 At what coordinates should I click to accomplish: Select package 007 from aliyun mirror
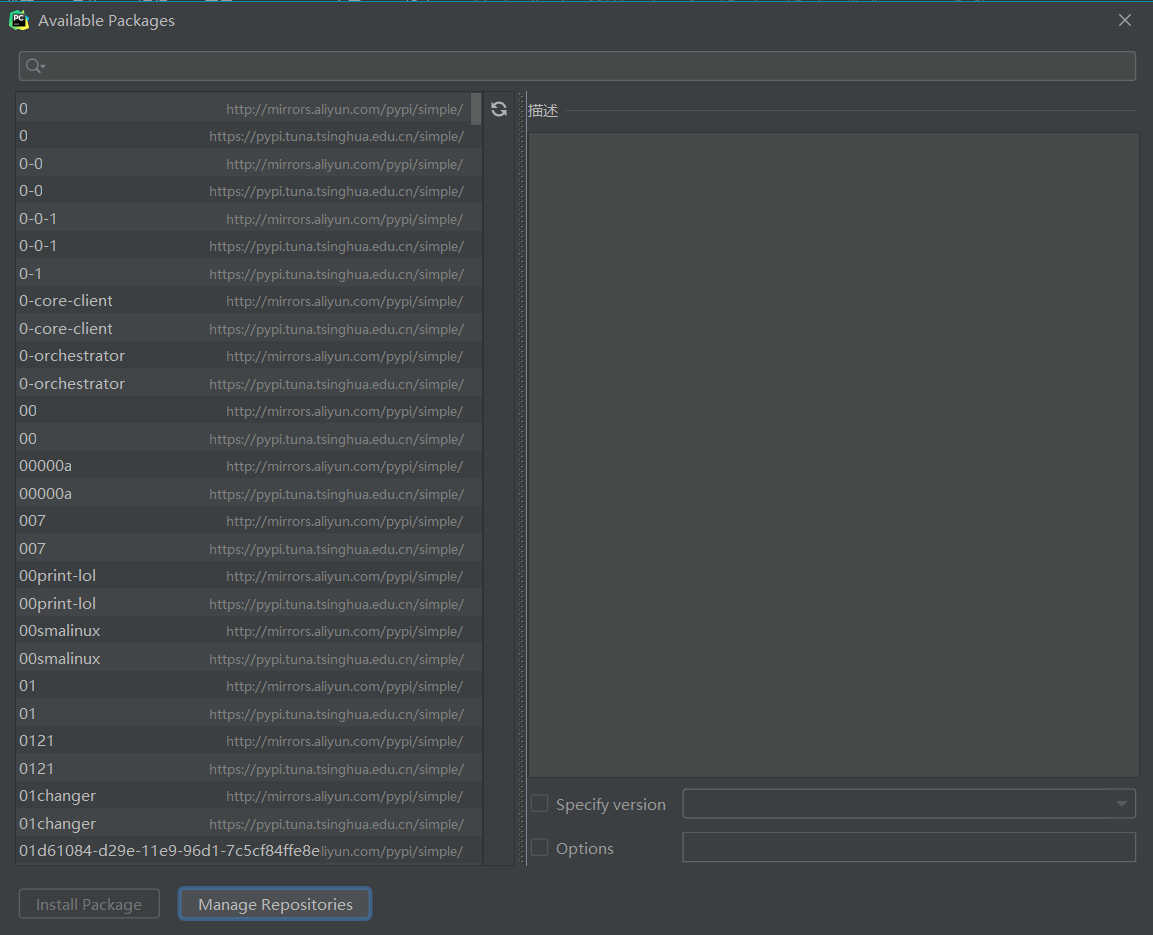click(249, 521)
